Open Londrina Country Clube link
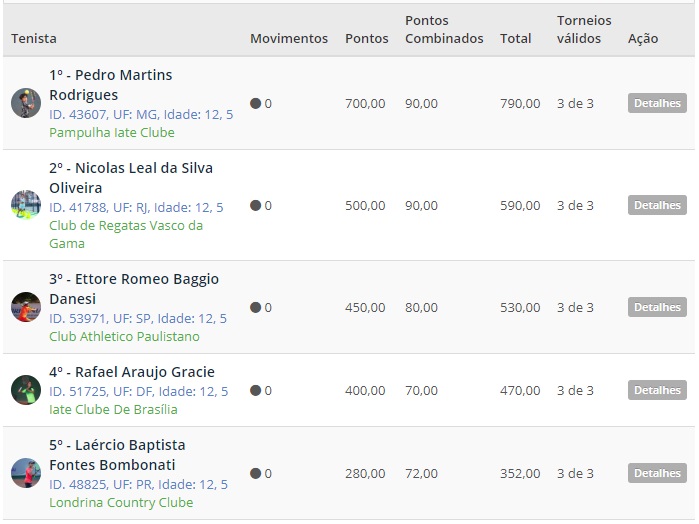This screenshot has height=524, width=699. (x=121, y=502)
